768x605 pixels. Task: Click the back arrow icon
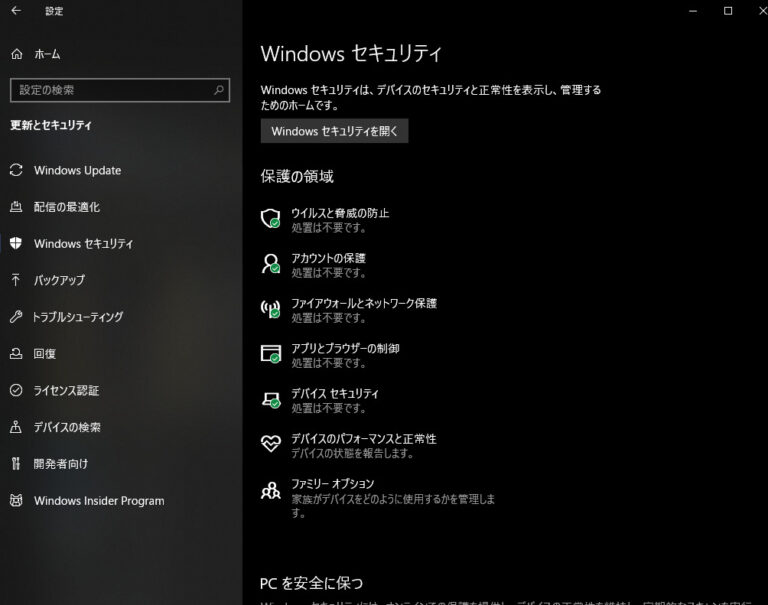pyautogui.click(x=16, y=10)
